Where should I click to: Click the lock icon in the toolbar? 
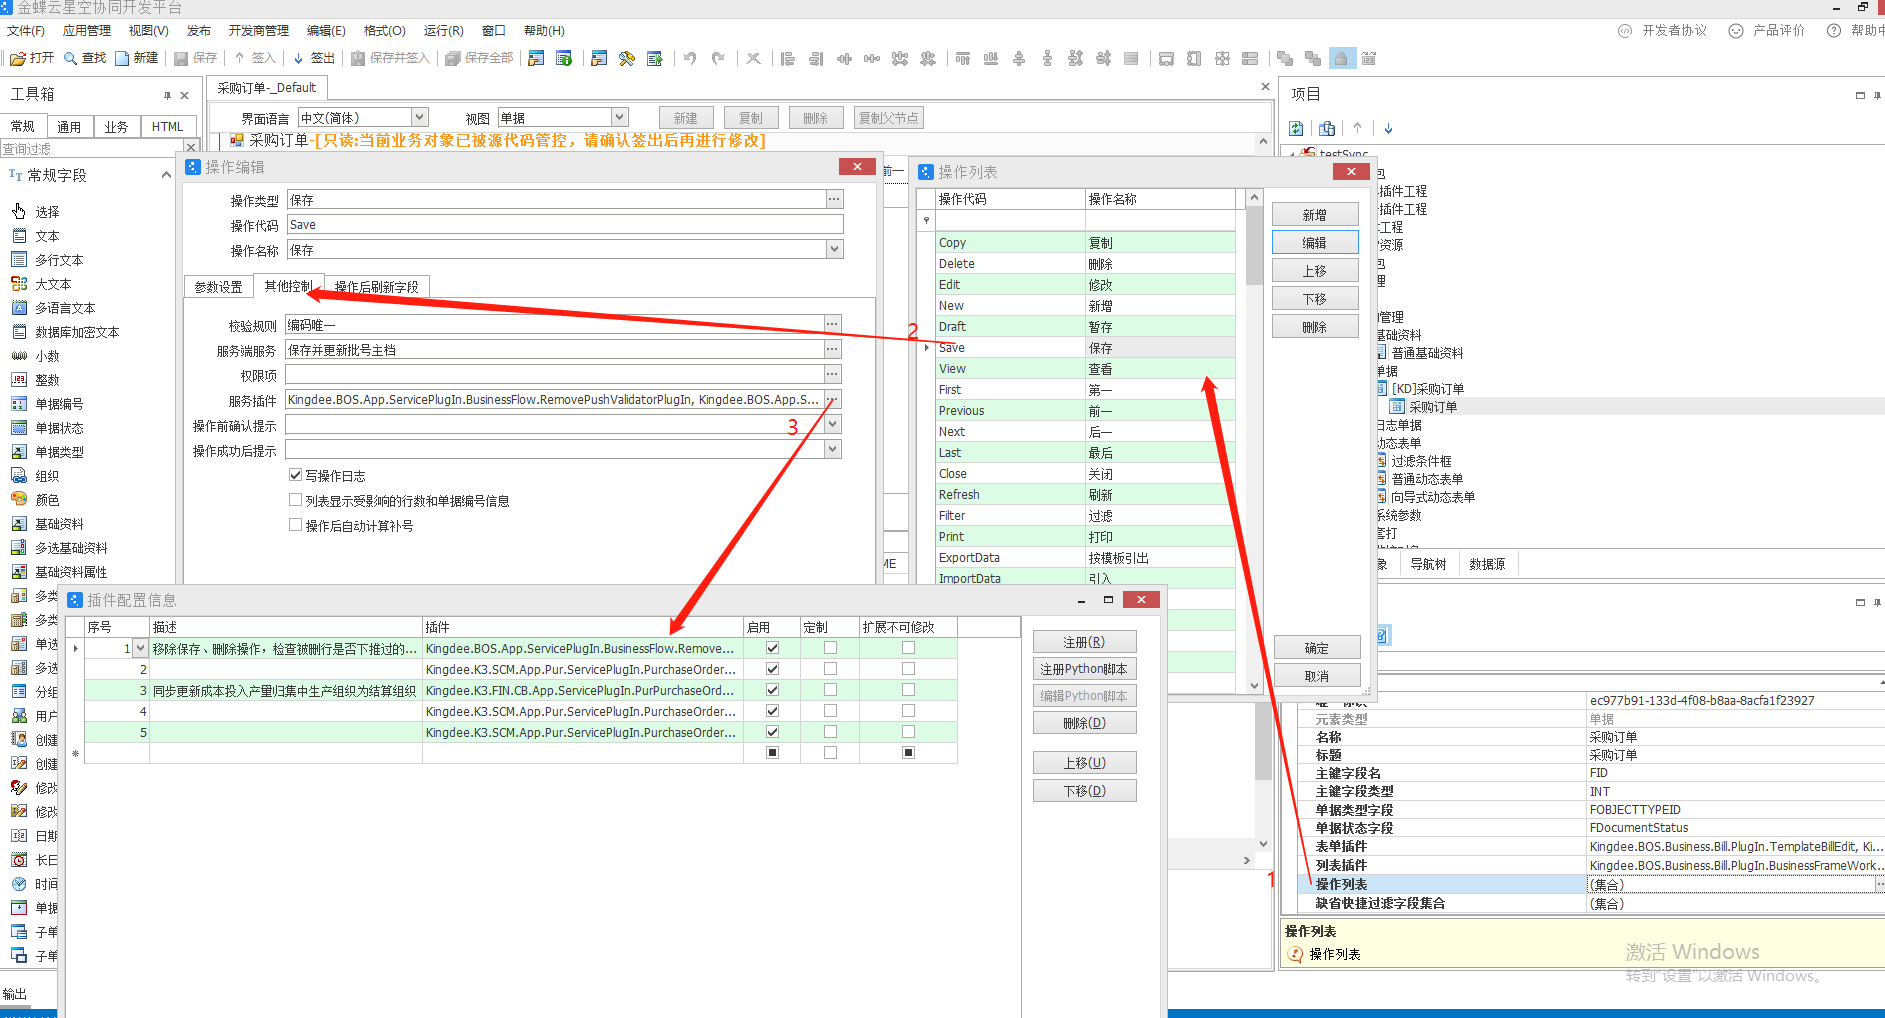pos(1341,59)
